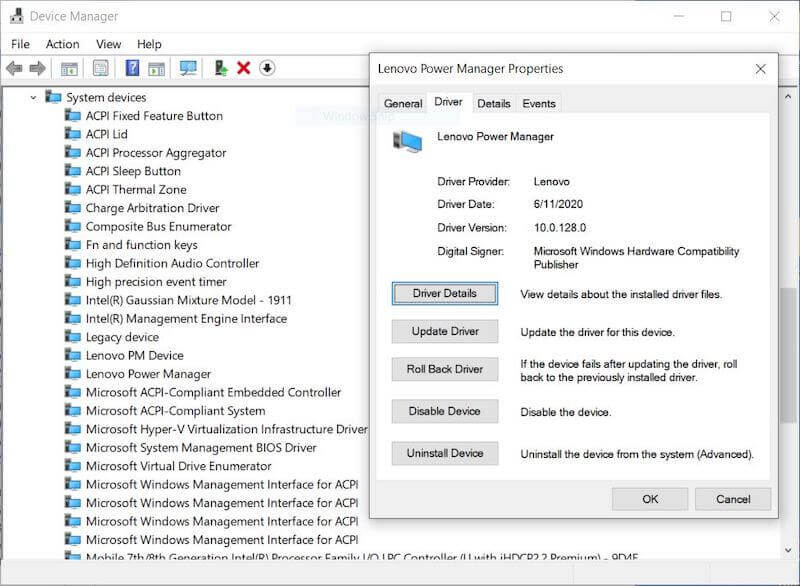Dismiss dialog with Cancel button
Image resolution: width=800 pixels, height=586 pixels.
733,499
